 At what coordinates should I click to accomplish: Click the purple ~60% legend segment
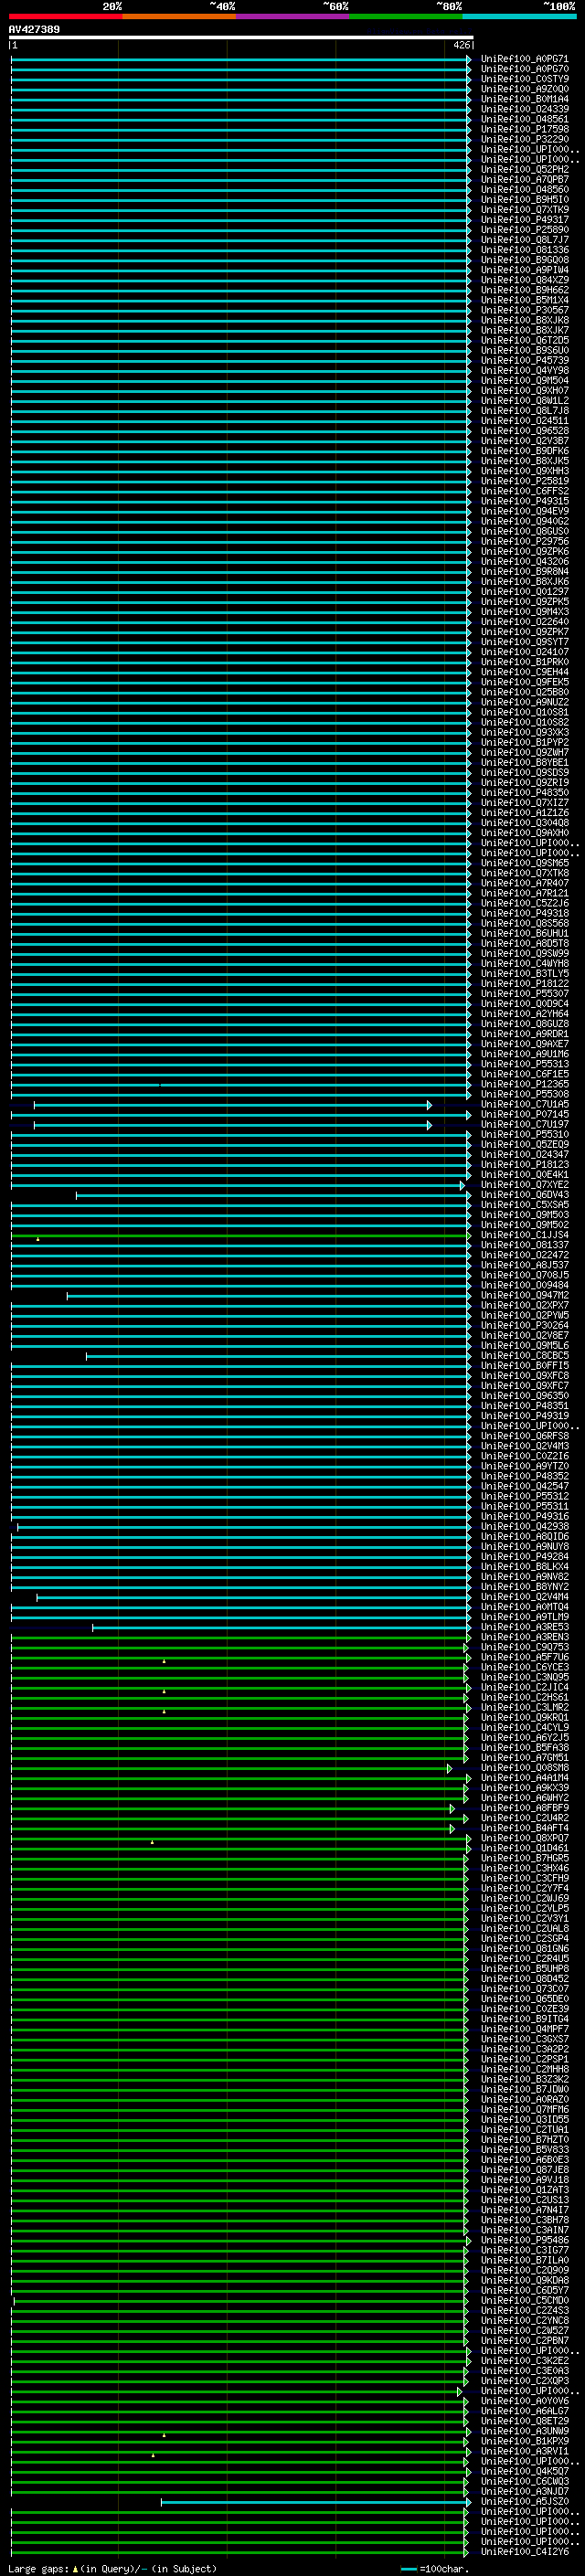pos(292,16)
